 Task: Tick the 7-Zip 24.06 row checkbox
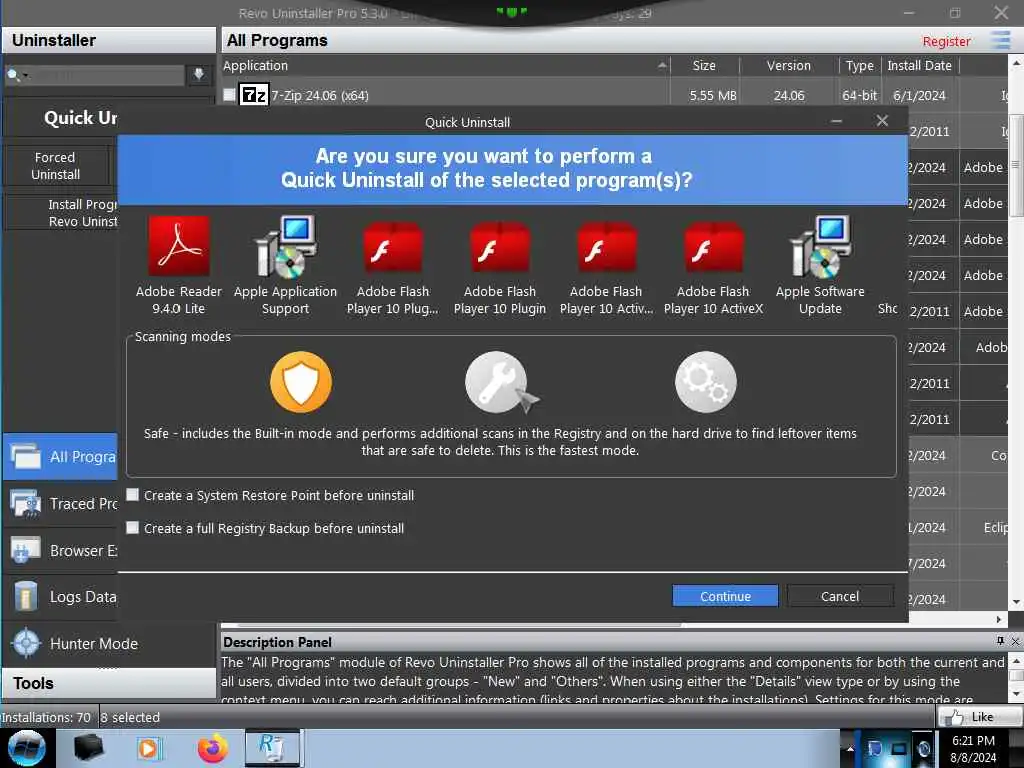229,95
